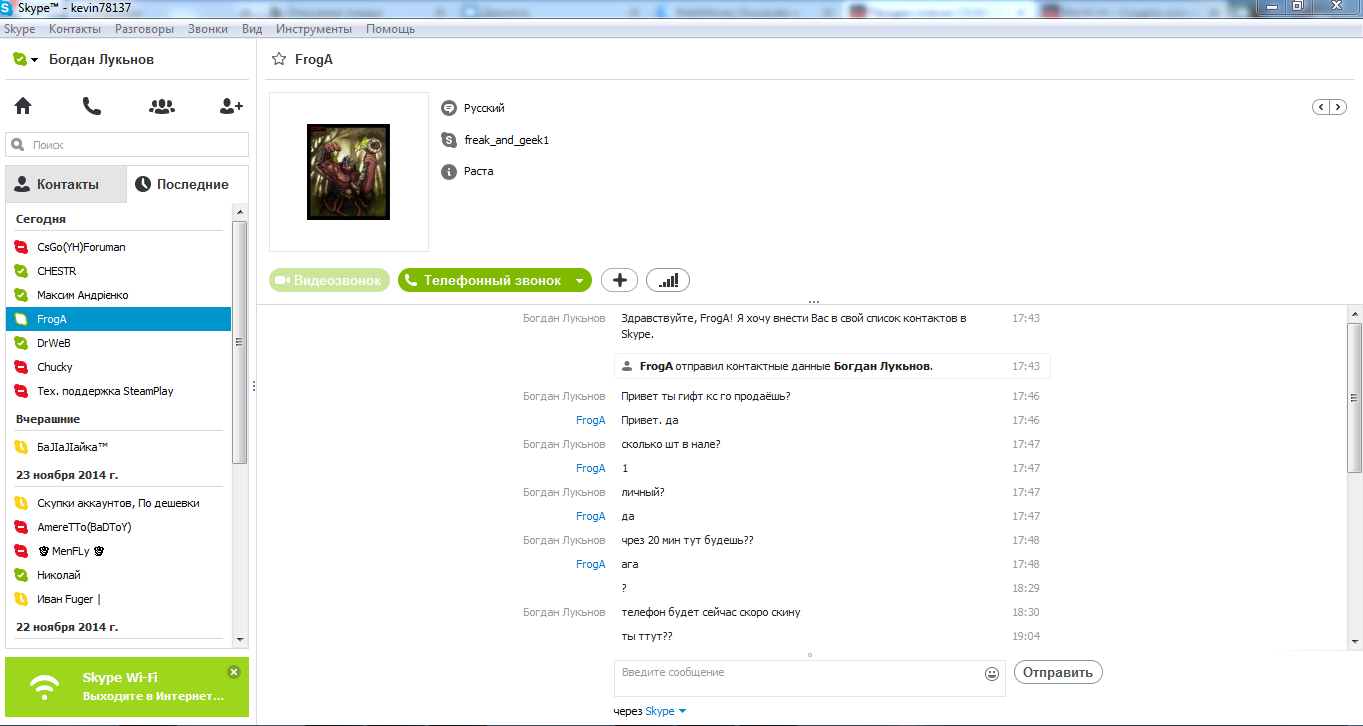Click status icon next to Chucky
This screenshot has height=726, width=1363.
[x=21, y=367]
